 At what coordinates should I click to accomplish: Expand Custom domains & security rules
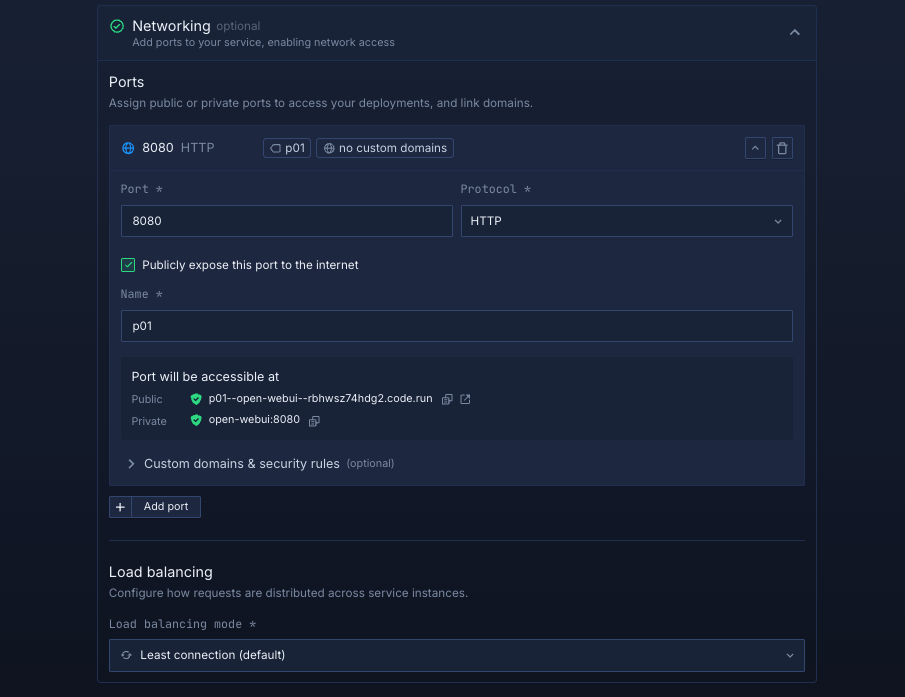241,464
